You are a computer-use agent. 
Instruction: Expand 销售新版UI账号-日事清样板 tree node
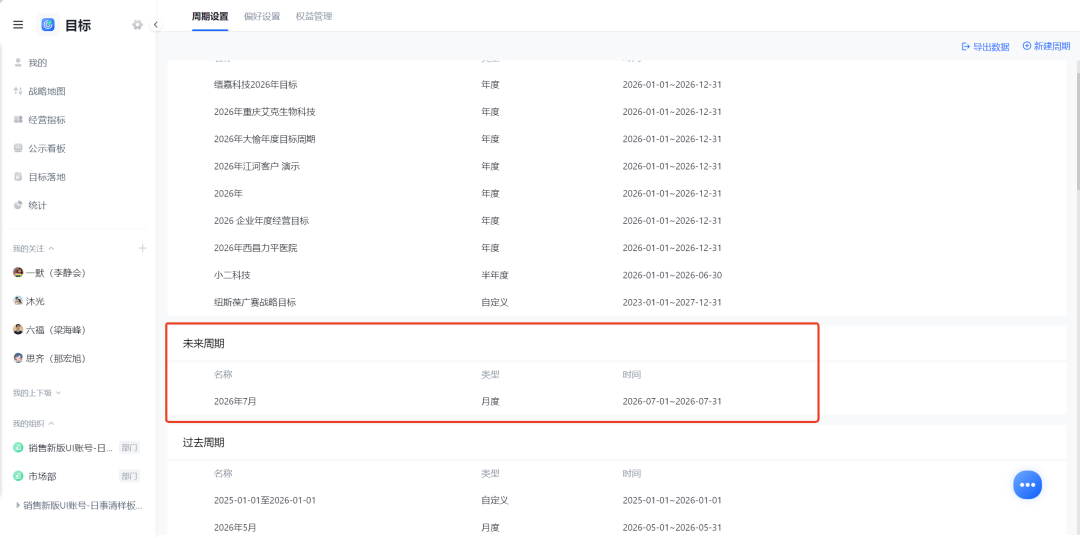(18, 506)
